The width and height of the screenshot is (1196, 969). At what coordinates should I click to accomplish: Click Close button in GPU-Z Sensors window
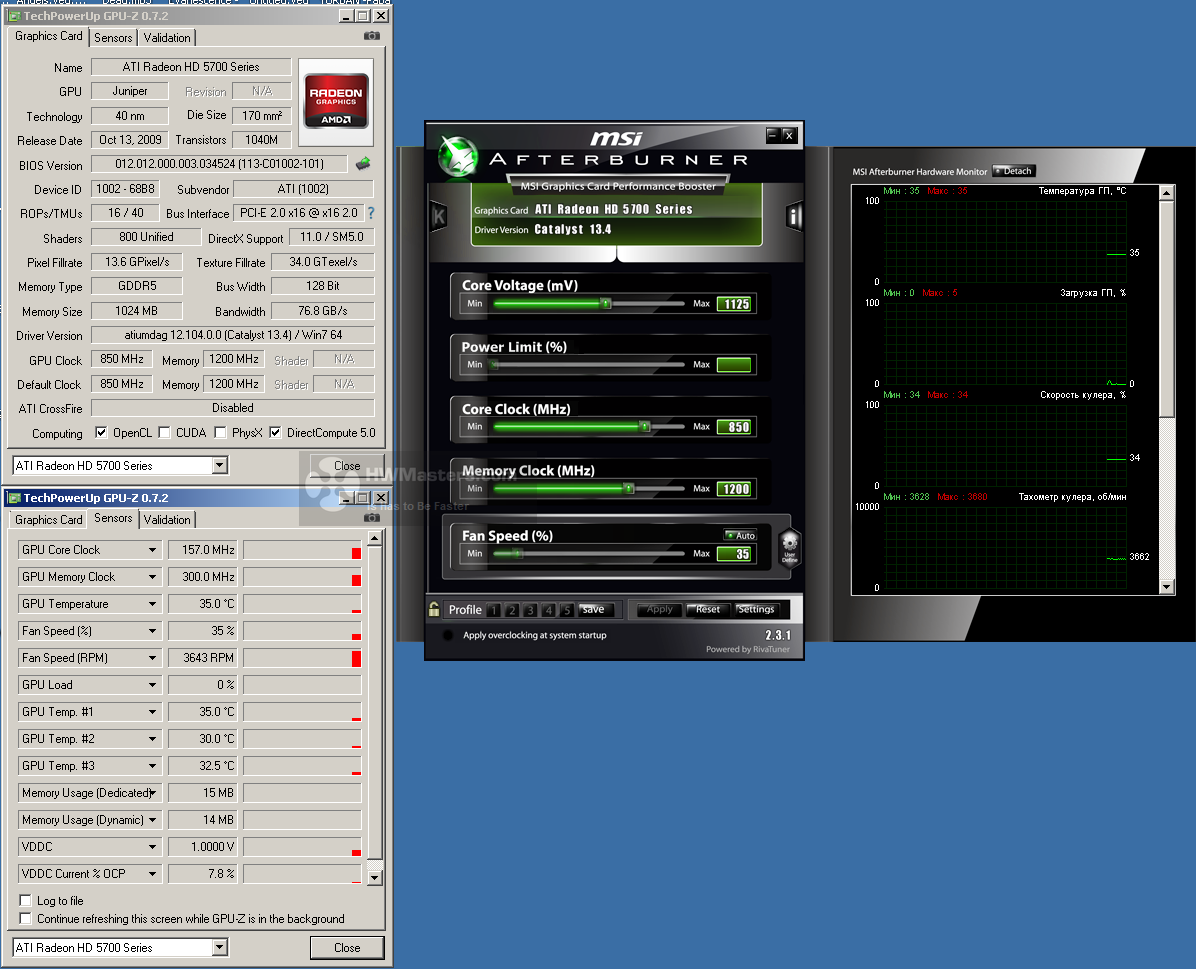click(347, 948)
